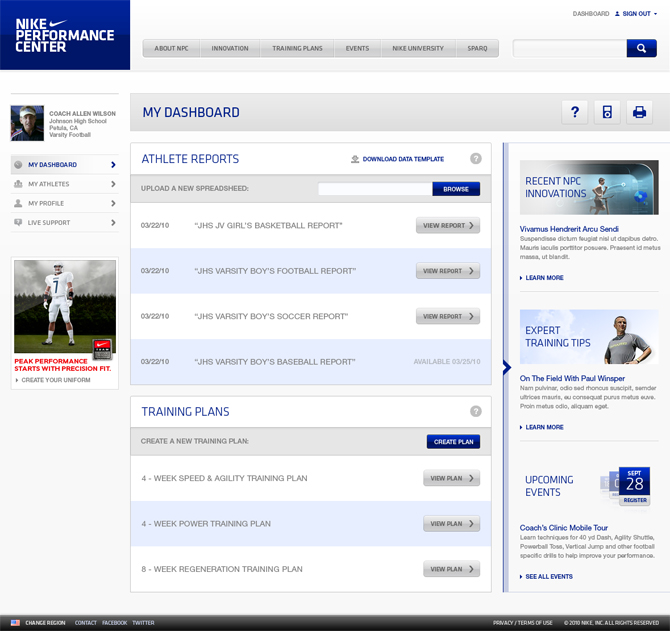Open the Events navigation item

[357, 48]
